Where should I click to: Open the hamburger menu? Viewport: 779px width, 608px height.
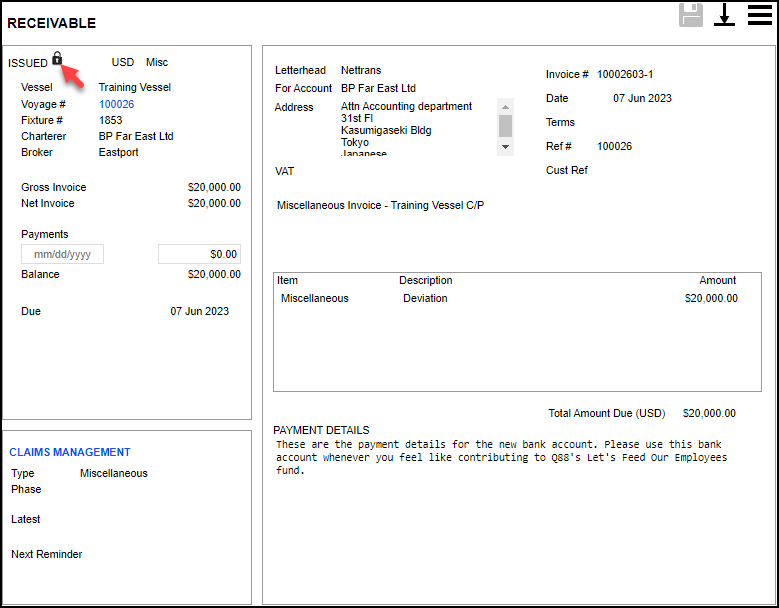pos(759,14)
